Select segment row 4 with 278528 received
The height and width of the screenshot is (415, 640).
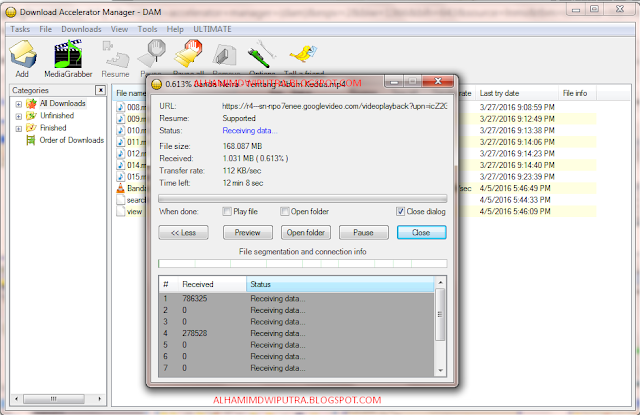point(297,333)
